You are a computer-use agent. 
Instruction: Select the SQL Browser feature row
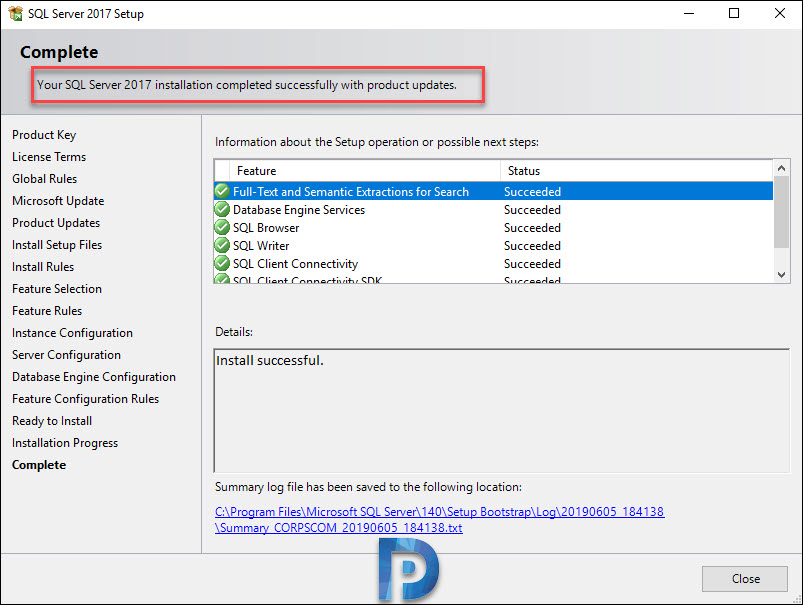click(494, 227)
